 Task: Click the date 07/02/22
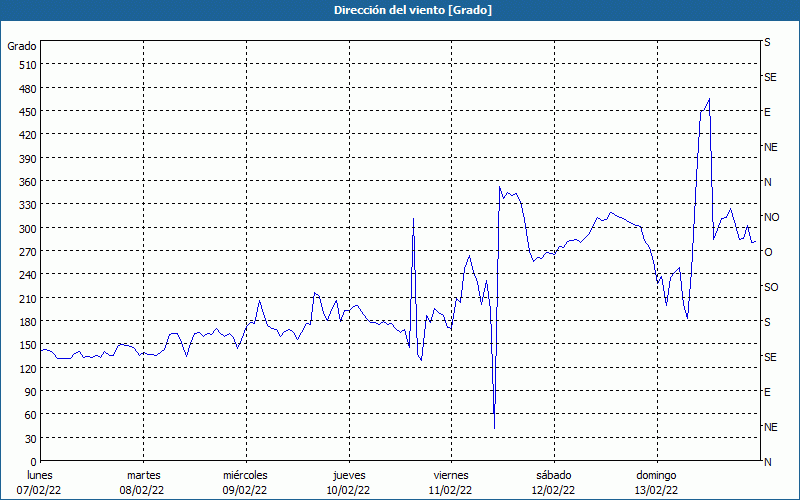[39, 490]
